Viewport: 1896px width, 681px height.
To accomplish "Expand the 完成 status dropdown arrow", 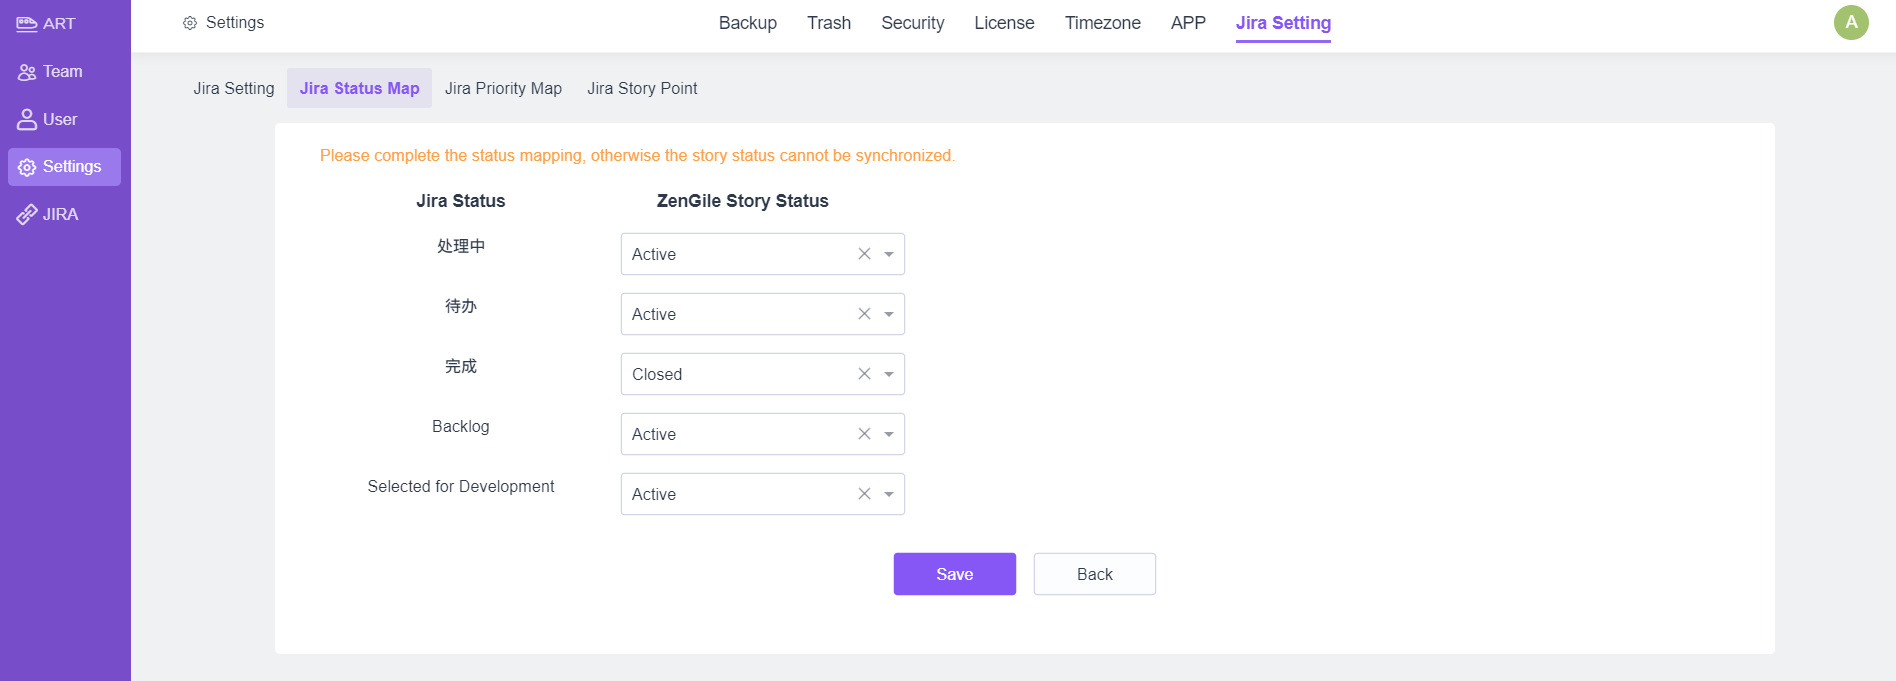I will (889, 374).
